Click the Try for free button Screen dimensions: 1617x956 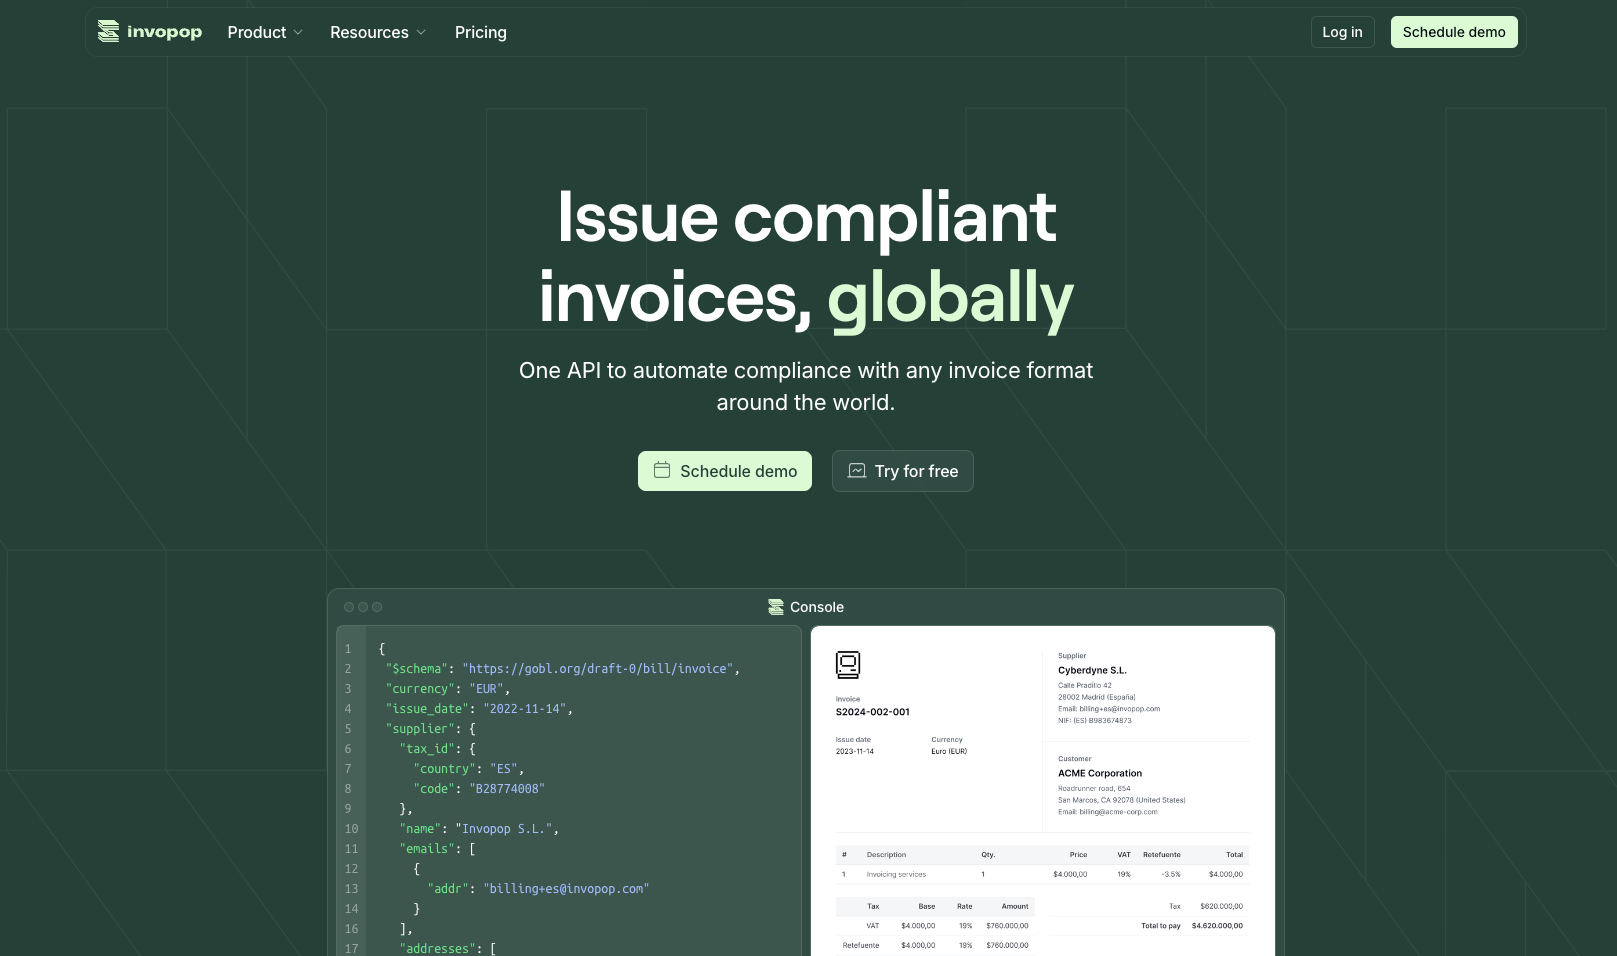click(902, 470)
